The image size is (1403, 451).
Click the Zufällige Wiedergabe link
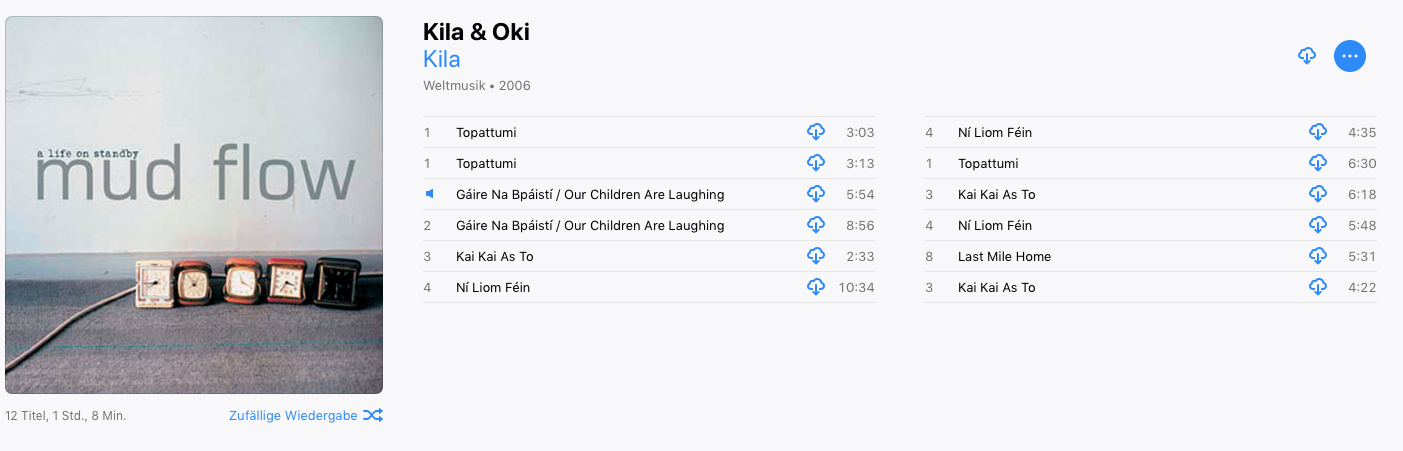point(292,415)
